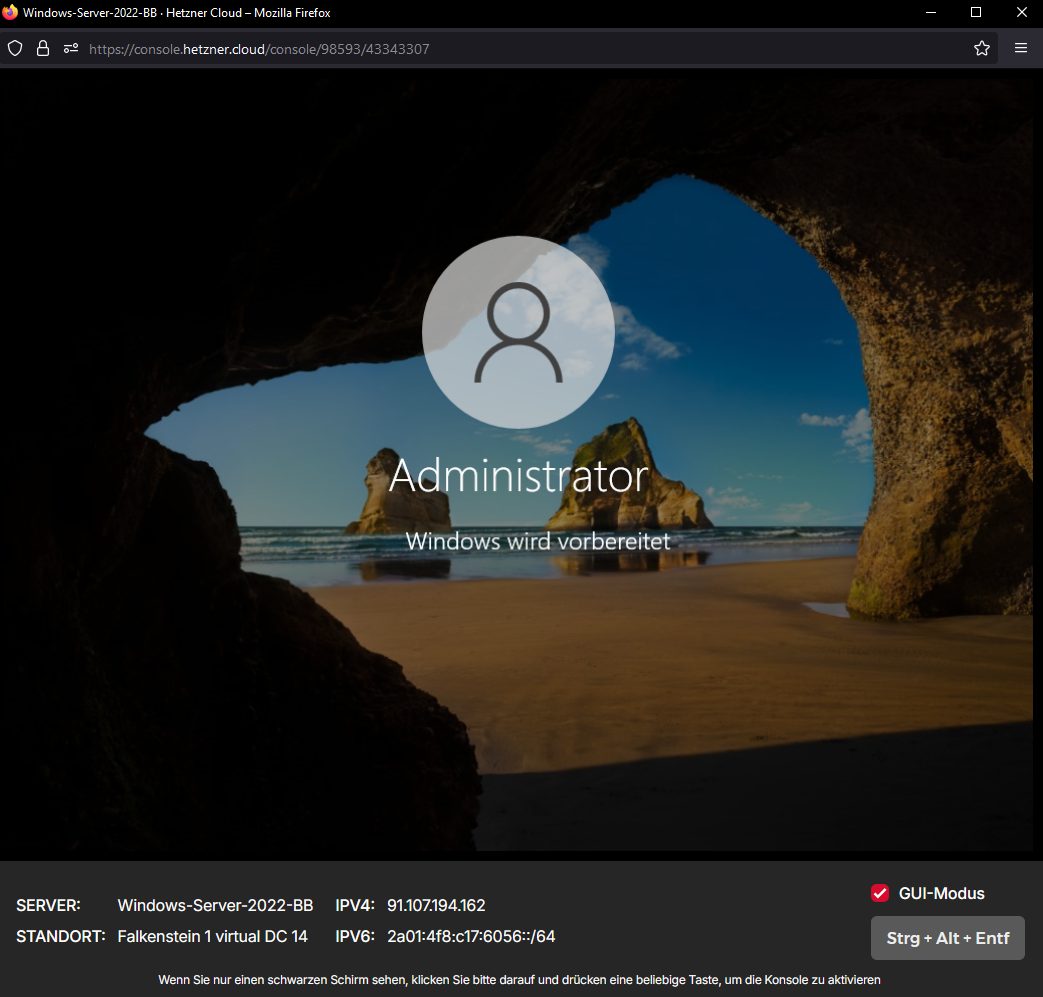
Task: Click the Firefox logo in the title bar
Action: 12,12
